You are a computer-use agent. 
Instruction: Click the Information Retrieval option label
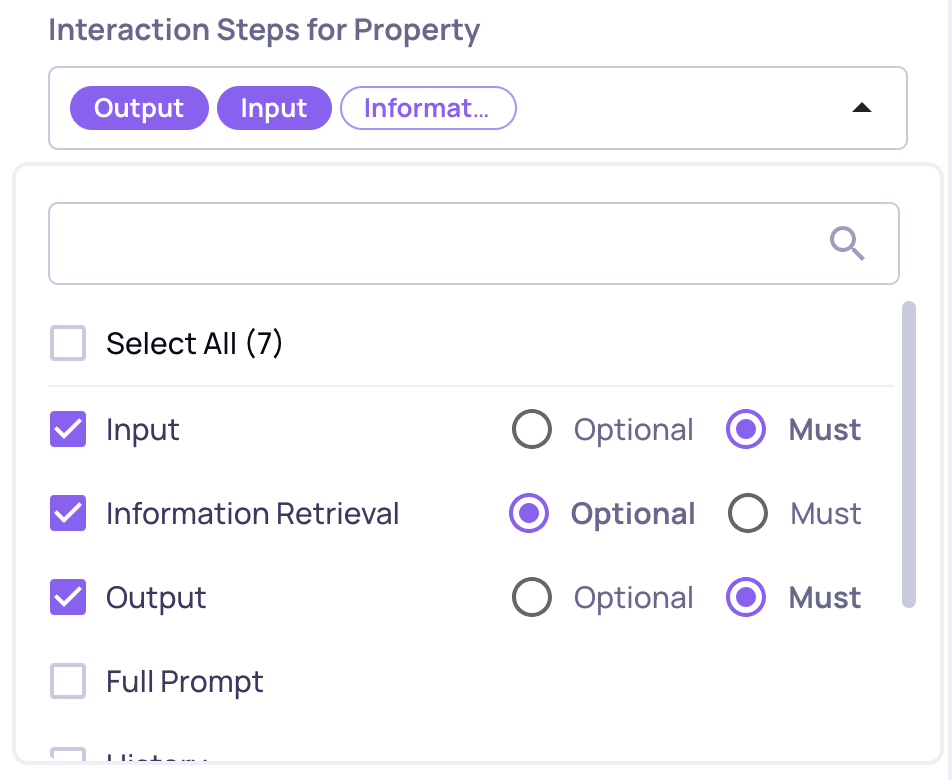point(252,514)
